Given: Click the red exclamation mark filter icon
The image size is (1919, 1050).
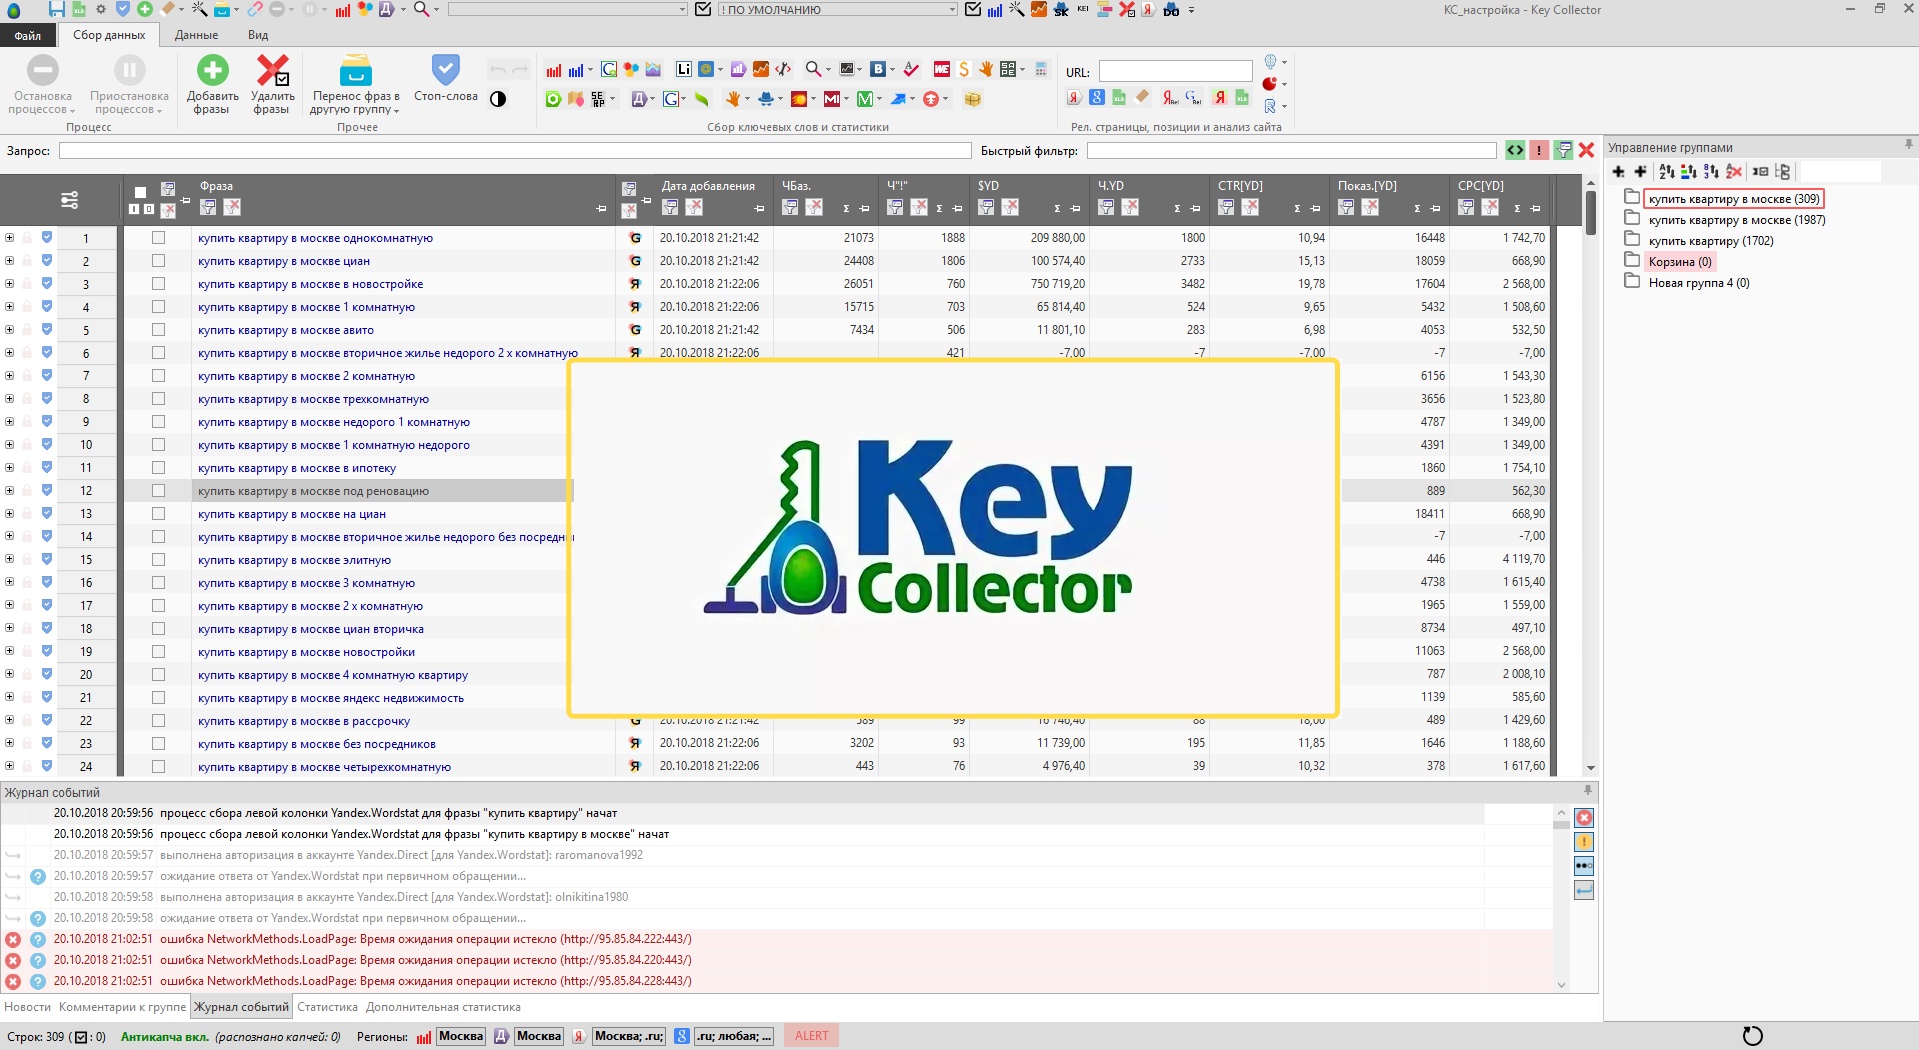Looking at the screenshot, I should [x=1539, y=150].
